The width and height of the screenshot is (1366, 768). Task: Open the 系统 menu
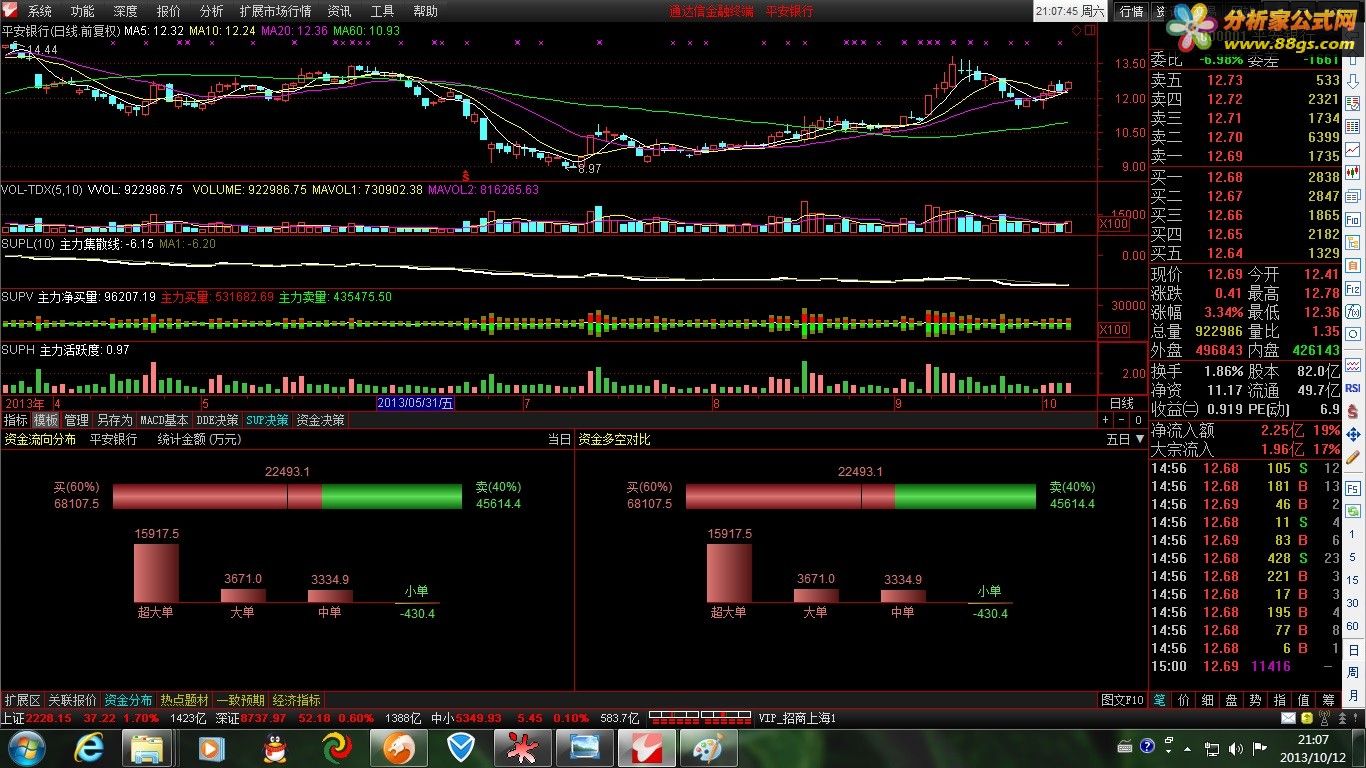coord(40,11)
